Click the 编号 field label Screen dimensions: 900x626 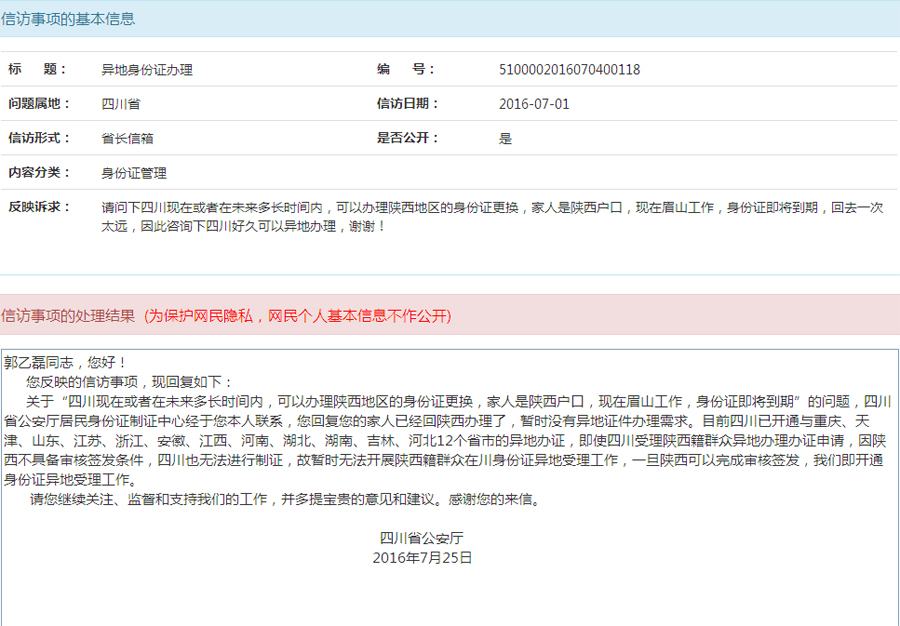(x=405, y=69)
